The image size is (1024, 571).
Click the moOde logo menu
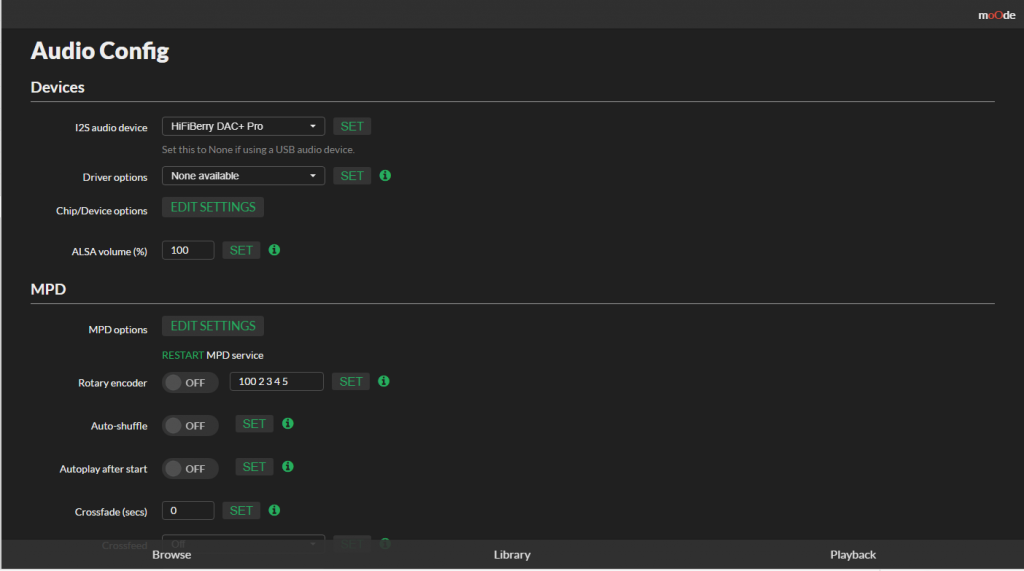pos(996,15)
